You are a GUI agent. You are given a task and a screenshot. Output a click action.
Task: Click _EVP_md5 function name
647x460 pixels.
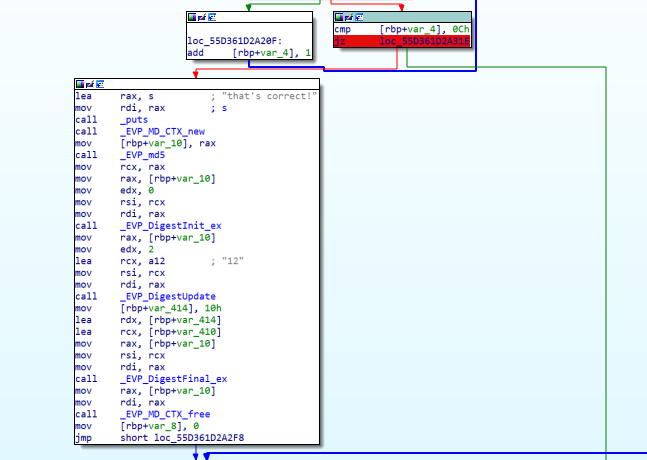(142, 155)
